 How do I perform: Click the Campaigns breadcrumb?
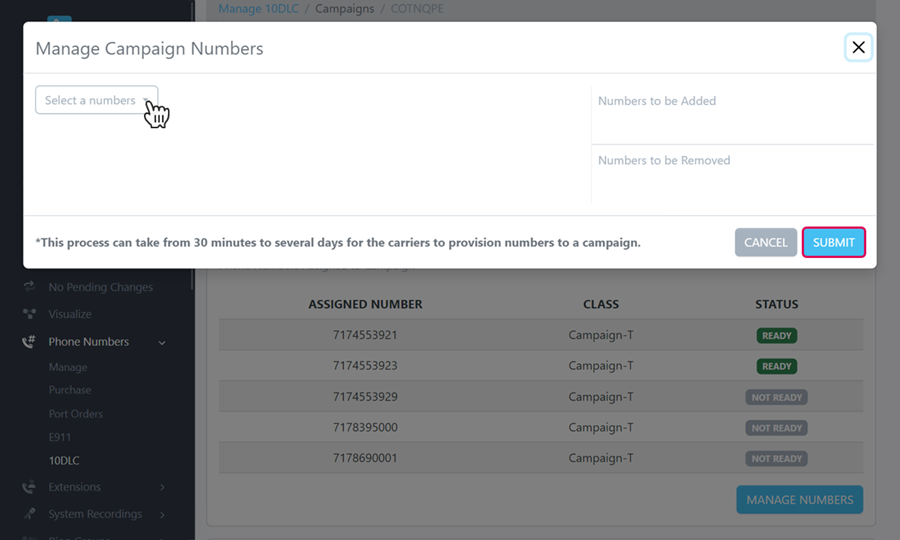[344, 9]
